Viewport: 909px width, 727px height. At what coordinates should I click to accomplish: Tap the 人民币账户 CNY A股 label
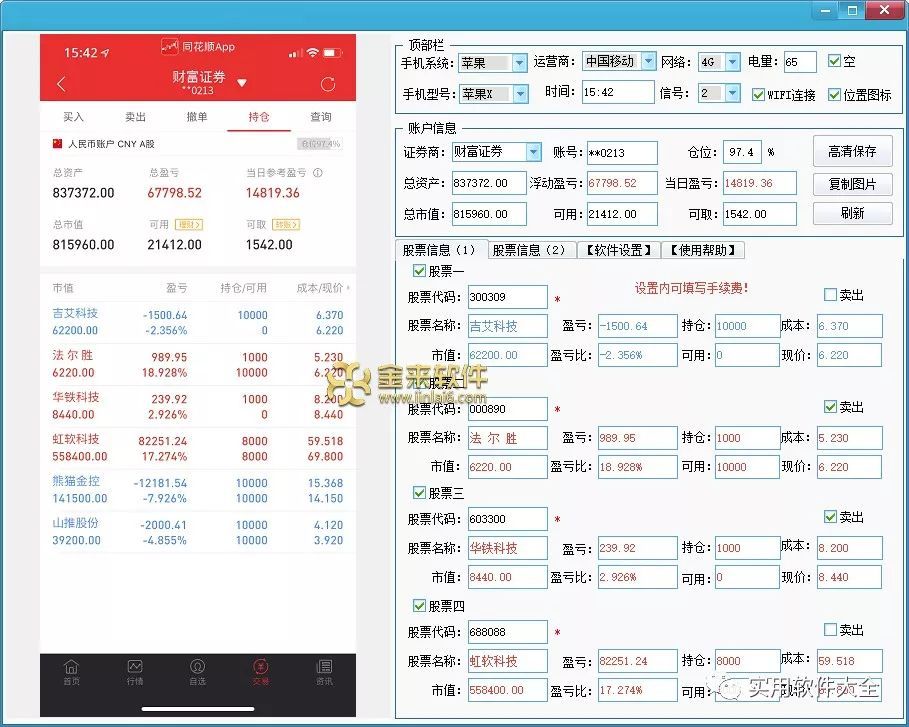pos(111,144)
